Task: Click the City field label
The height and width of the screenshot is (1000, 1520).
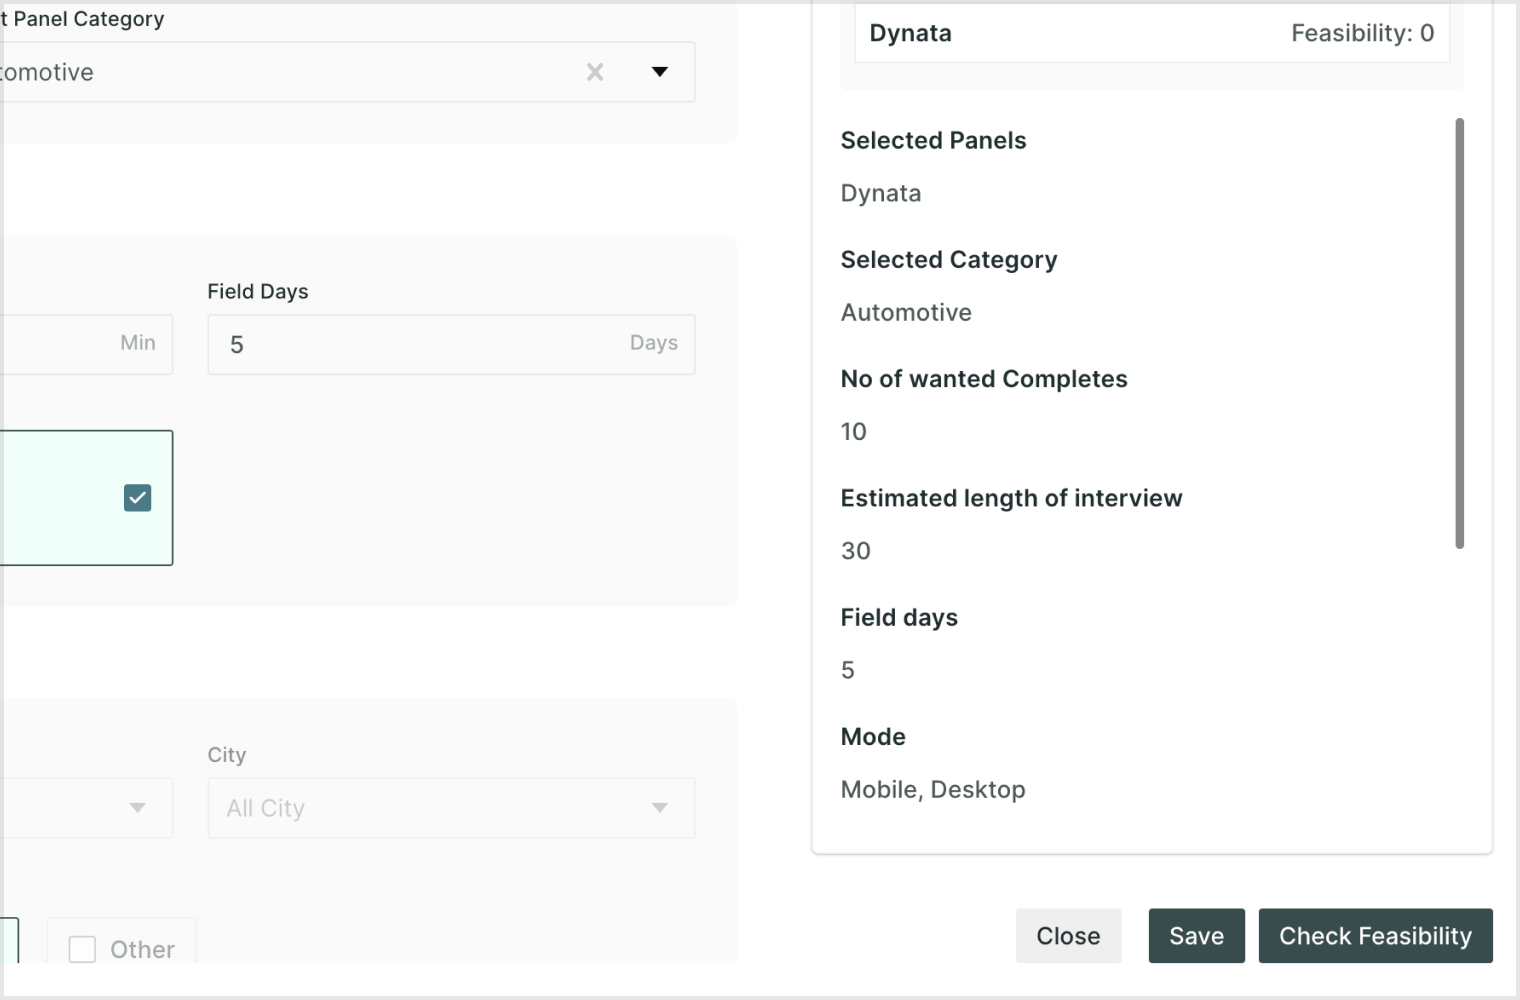Action: pos(227,755)
